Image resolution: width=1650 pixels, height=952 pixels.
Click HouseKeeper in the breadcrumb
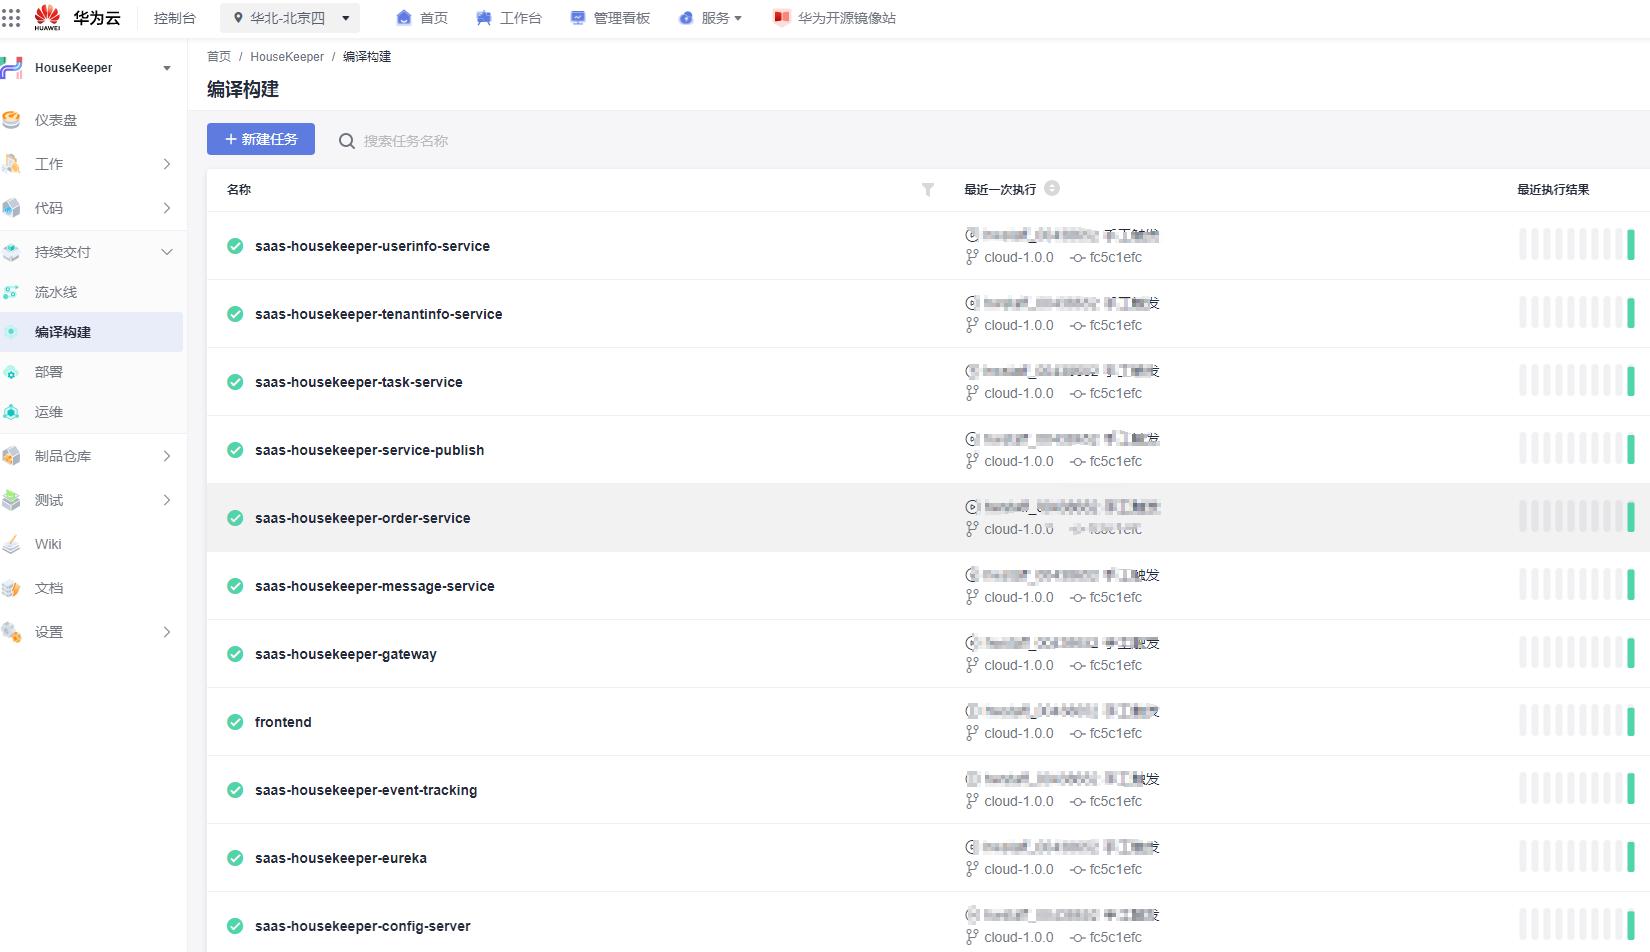pos(287,57)
